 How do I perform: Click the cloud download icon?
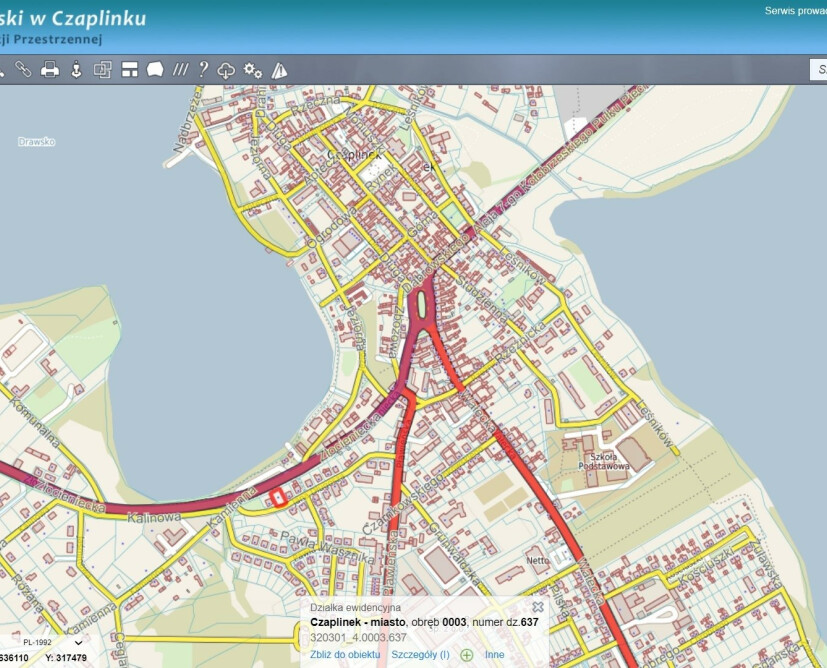pos(227,70)
